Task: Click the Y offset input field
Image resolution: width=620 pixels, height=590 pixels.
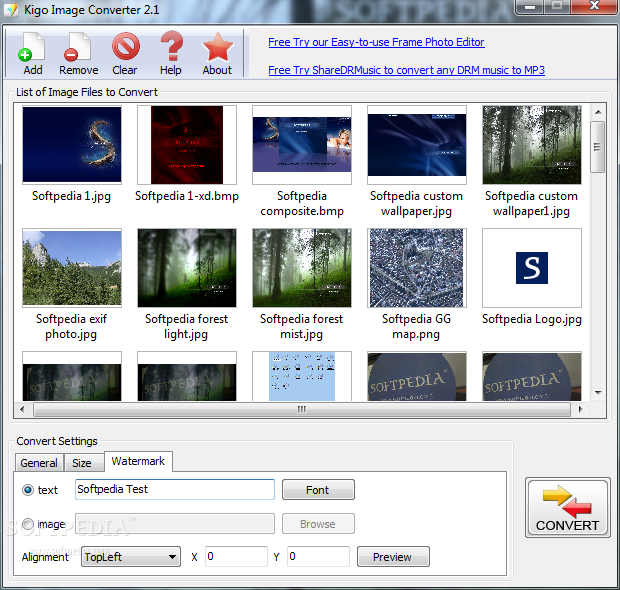Action: (x=318, y=556)
